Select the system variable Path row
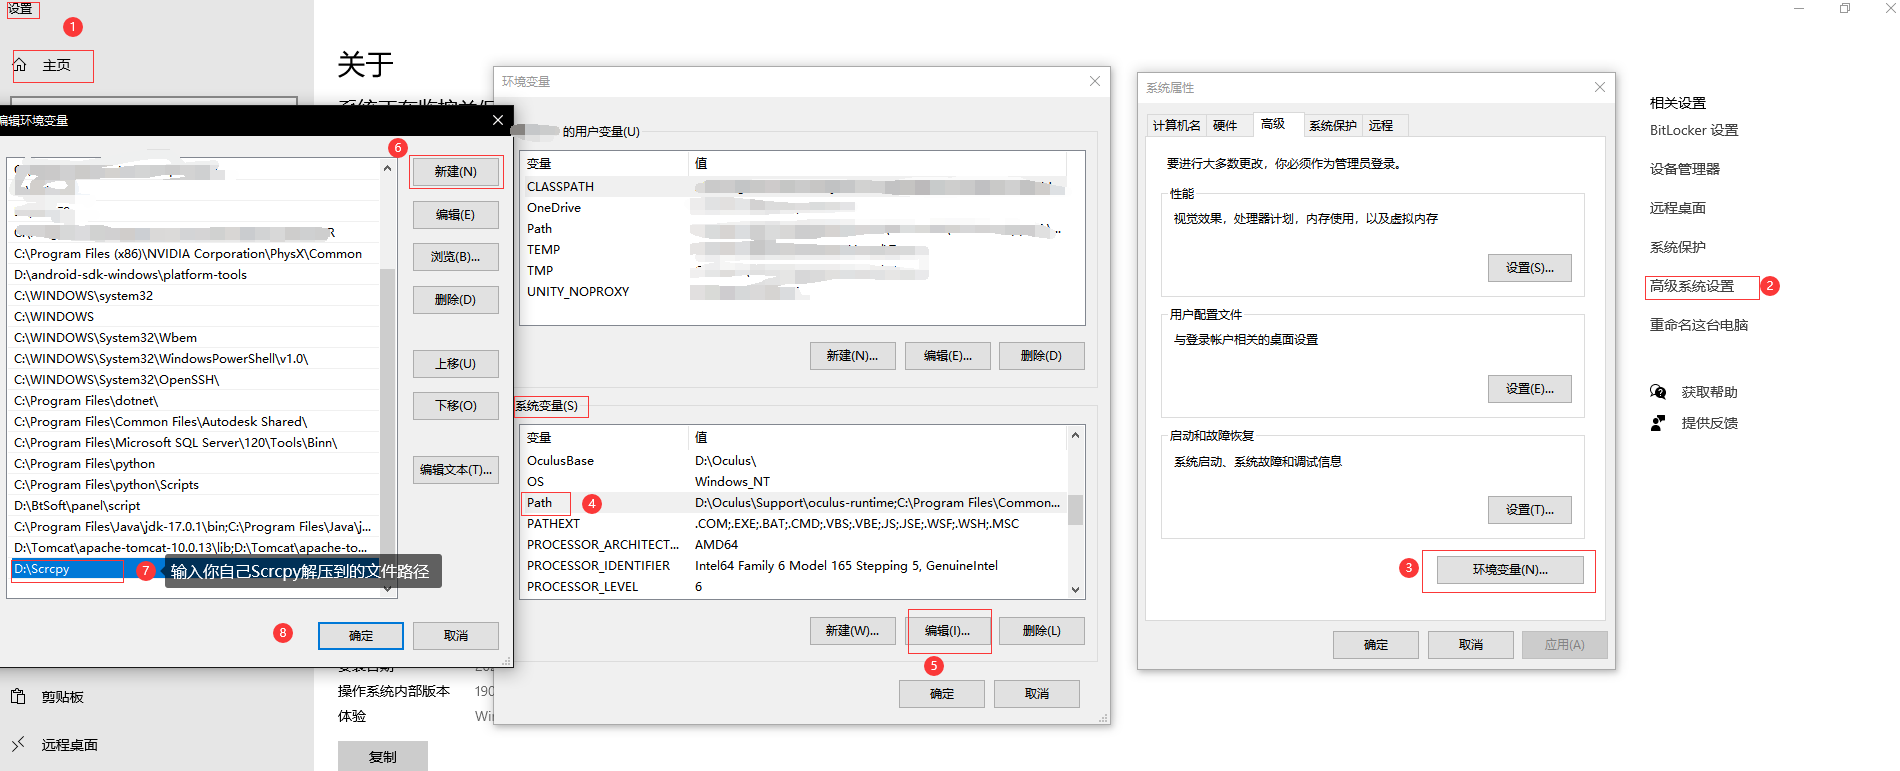The width and height of the screenshot is (1900, 771). tap(793, 503)
